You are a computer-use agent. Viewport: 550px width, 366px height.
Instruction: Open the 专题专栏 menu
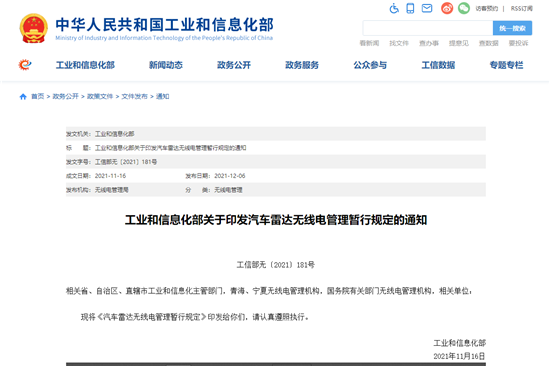[507, 65]
